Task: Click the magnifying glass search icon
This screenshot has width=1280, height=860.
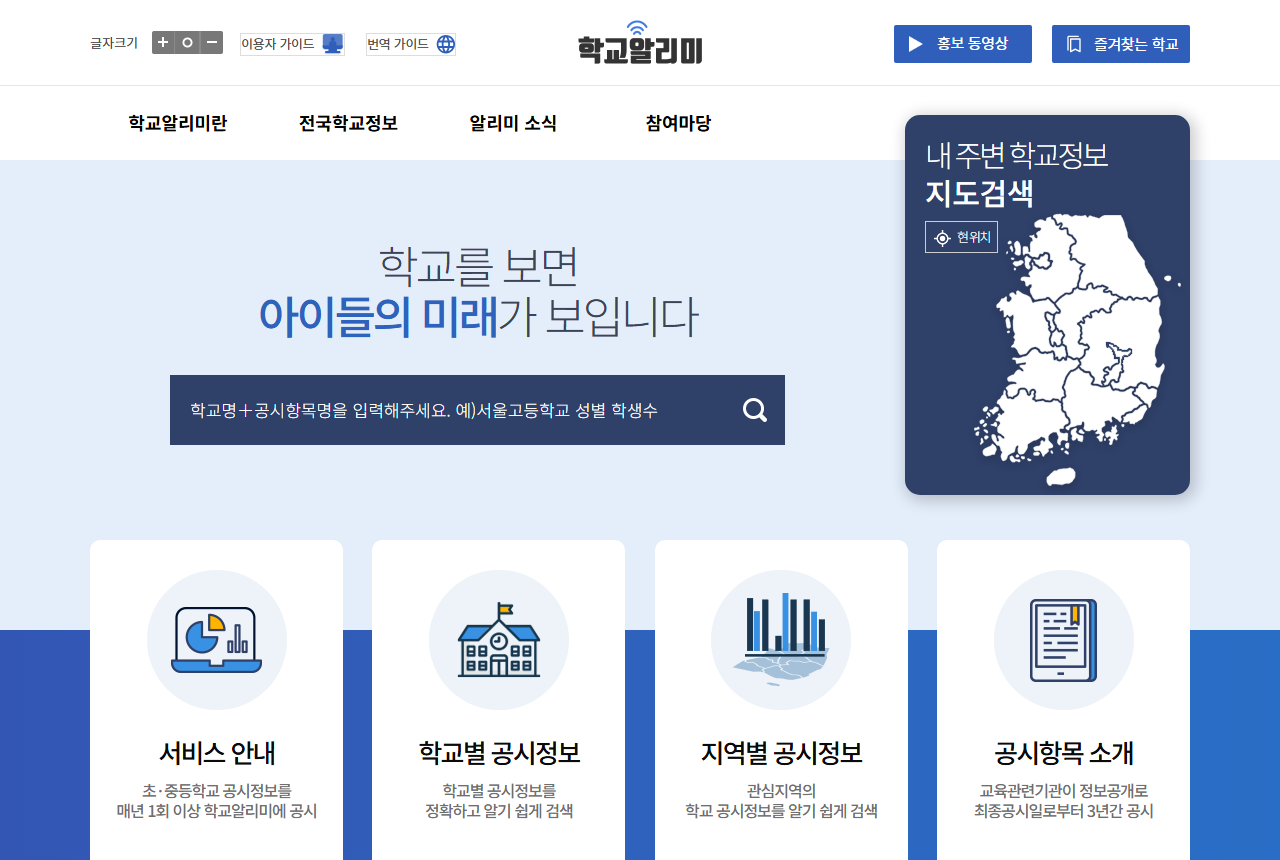Action: click(755, 410)
